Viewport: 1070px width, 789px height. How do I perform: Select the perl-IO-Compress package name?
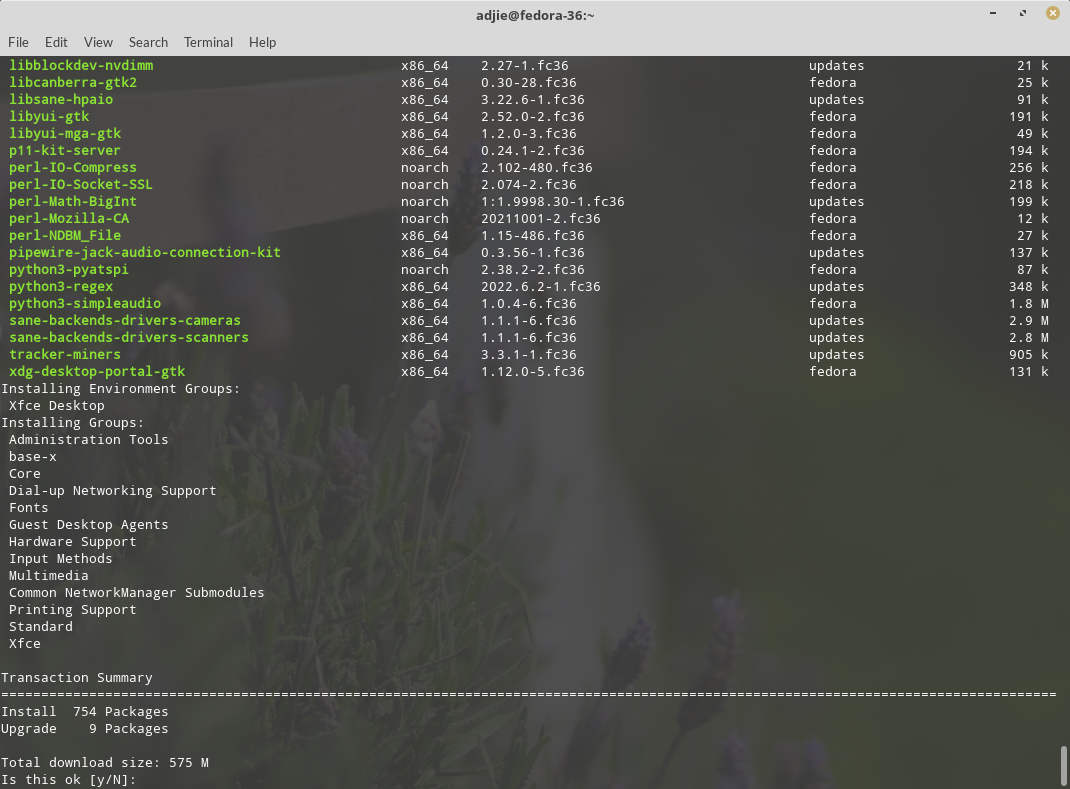[x=73, y=168]
